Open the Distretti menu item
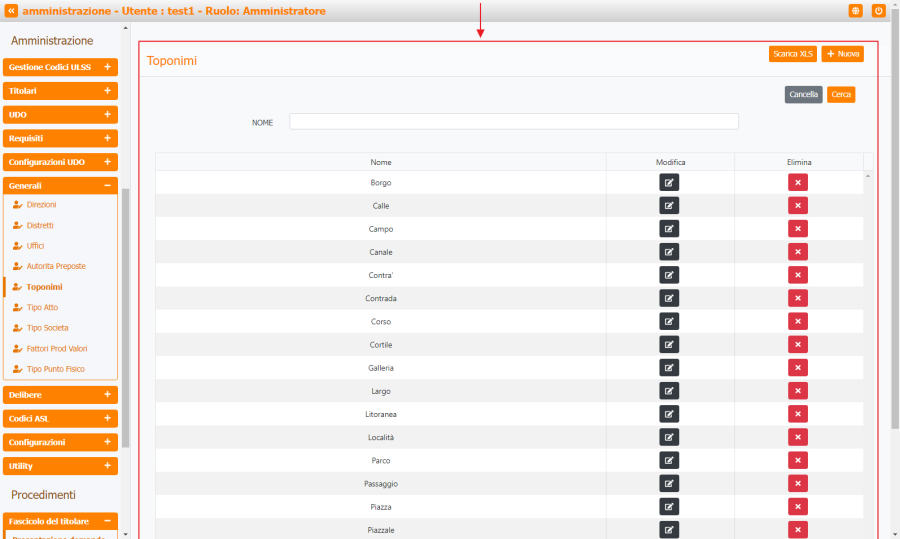The height and width of the screenshot is (539, 900). click(41, 225)
